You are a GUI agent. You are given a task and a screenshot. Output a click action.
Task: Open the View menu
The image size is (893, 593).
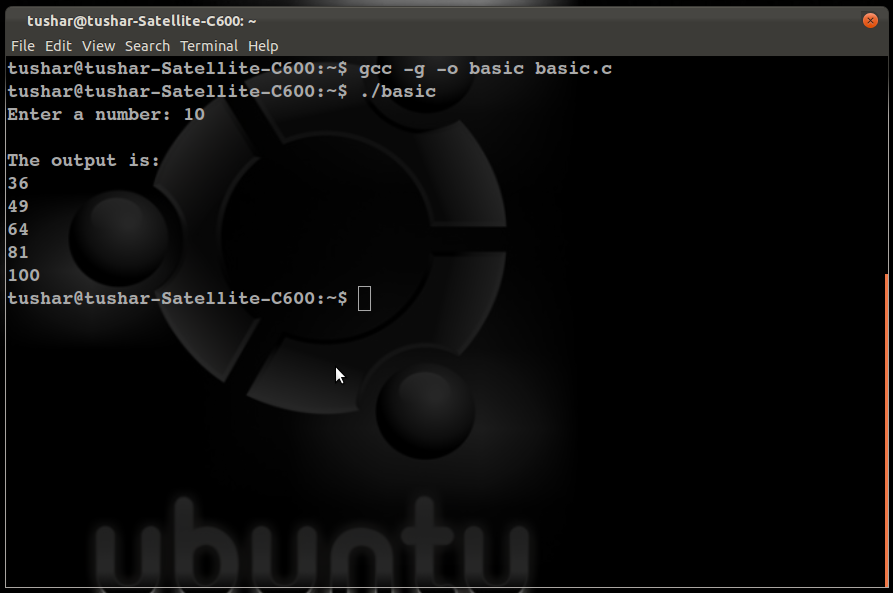(99, 46)
